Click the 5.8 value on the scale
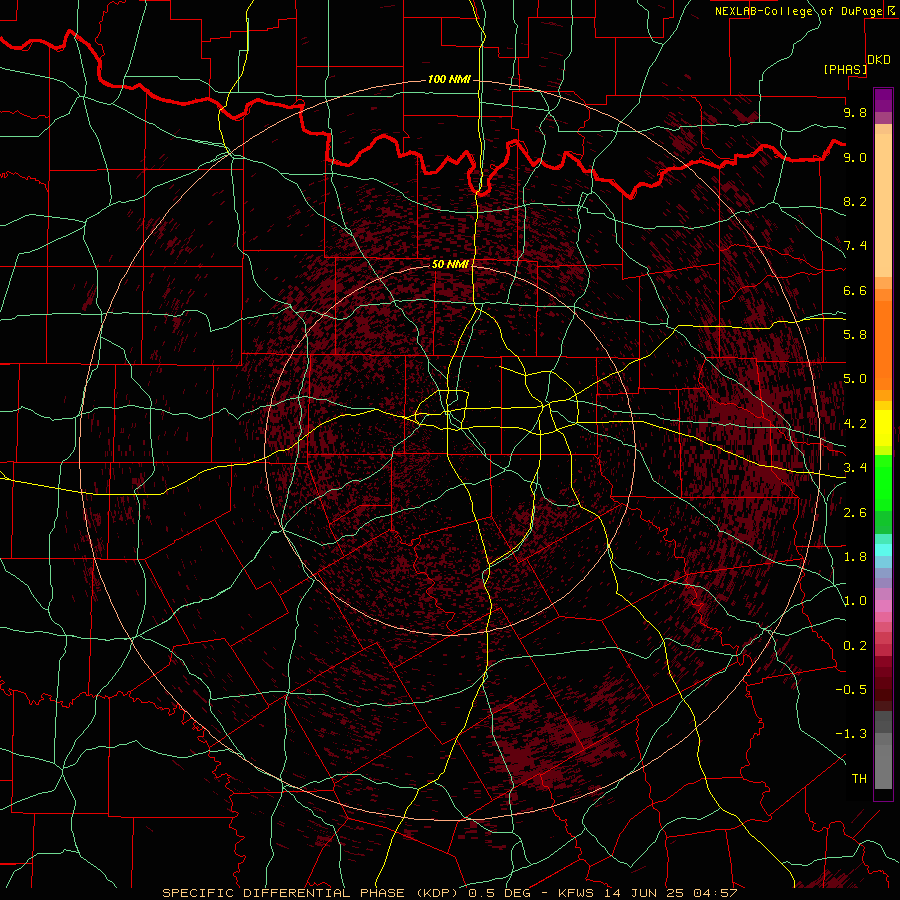This screenshot has height=900, width=900. point(855,335)
